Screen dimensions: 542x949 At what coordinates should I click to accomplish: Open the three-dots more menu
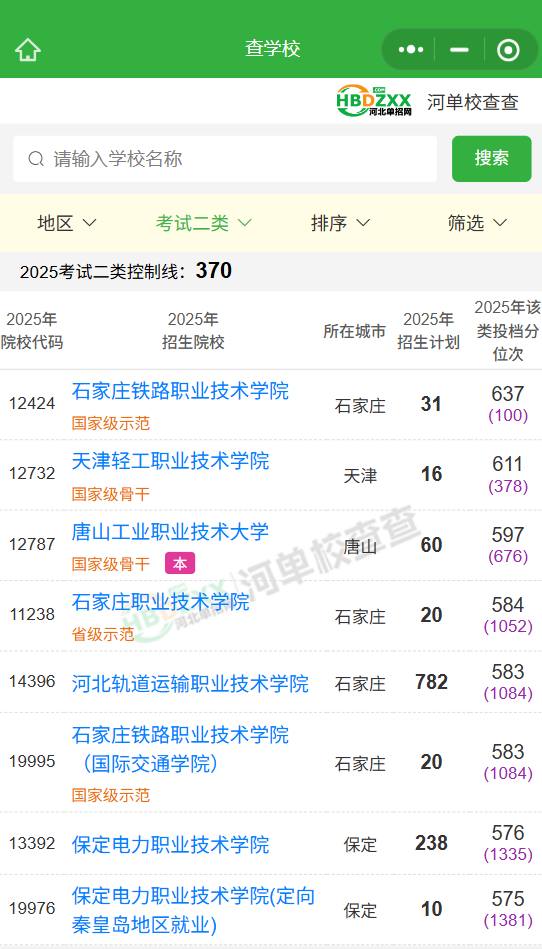[x=411, y=50]
